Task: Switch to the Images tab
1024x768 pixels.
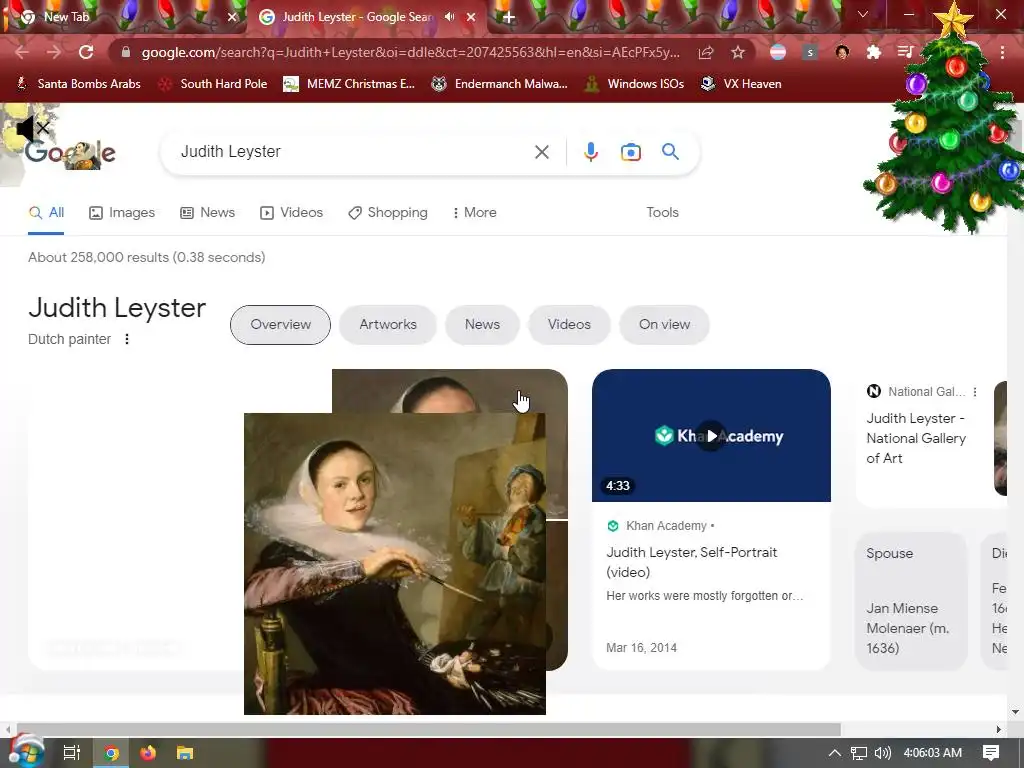Action: (122, 212)
